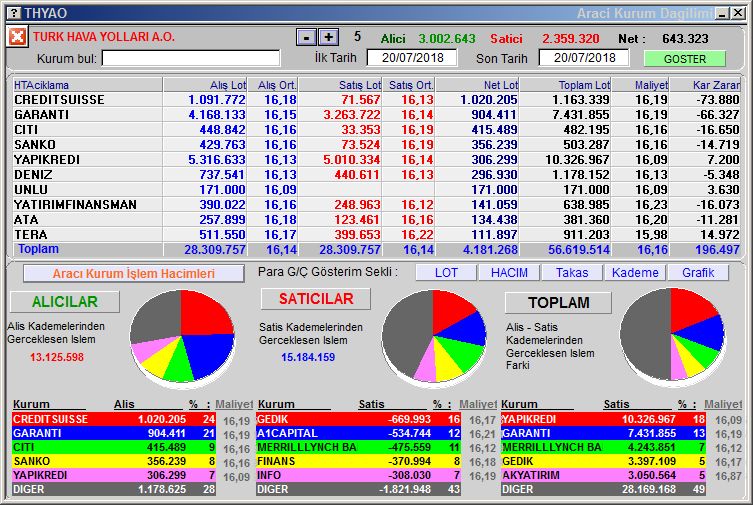Sort by the Alış Lot column header
The width and height of the screenshot is (753, 505).
[206, 85]
